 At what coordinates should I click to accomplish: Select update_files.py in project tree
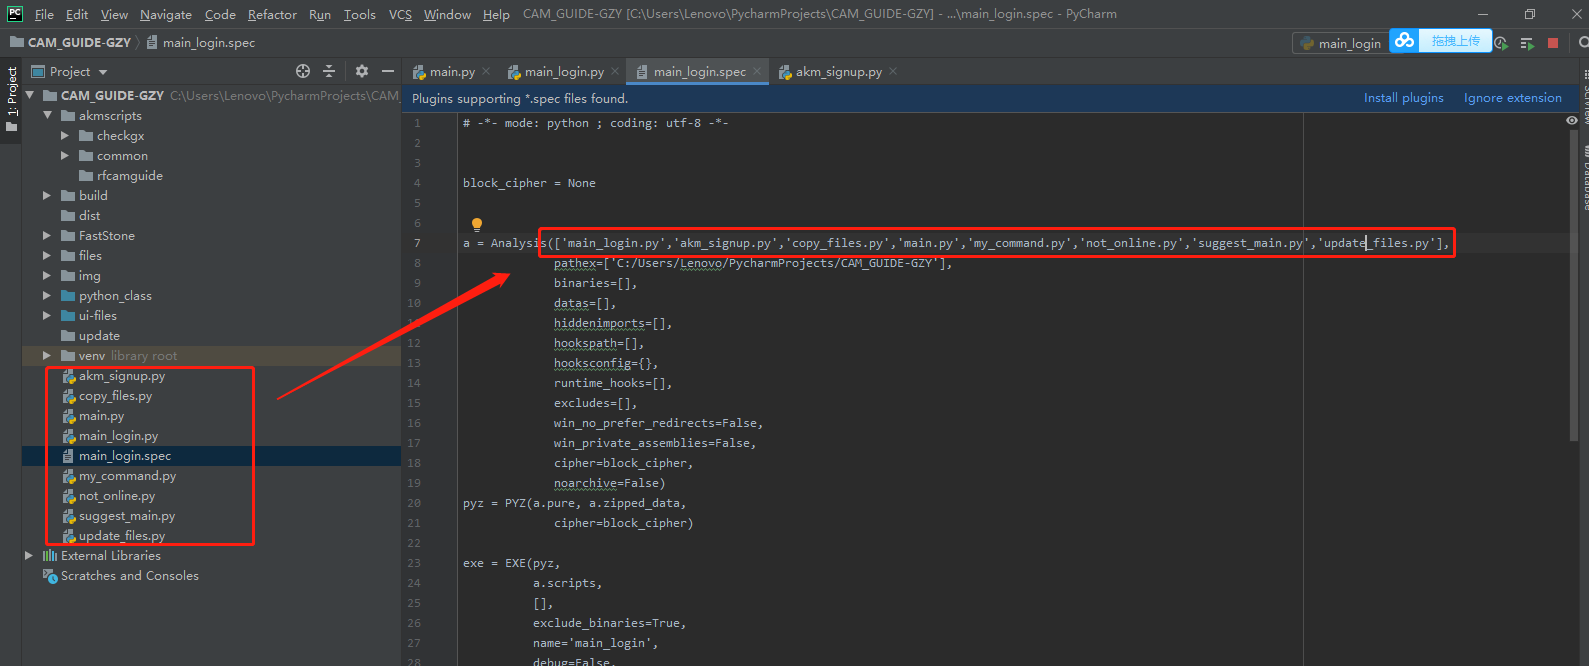122,536
